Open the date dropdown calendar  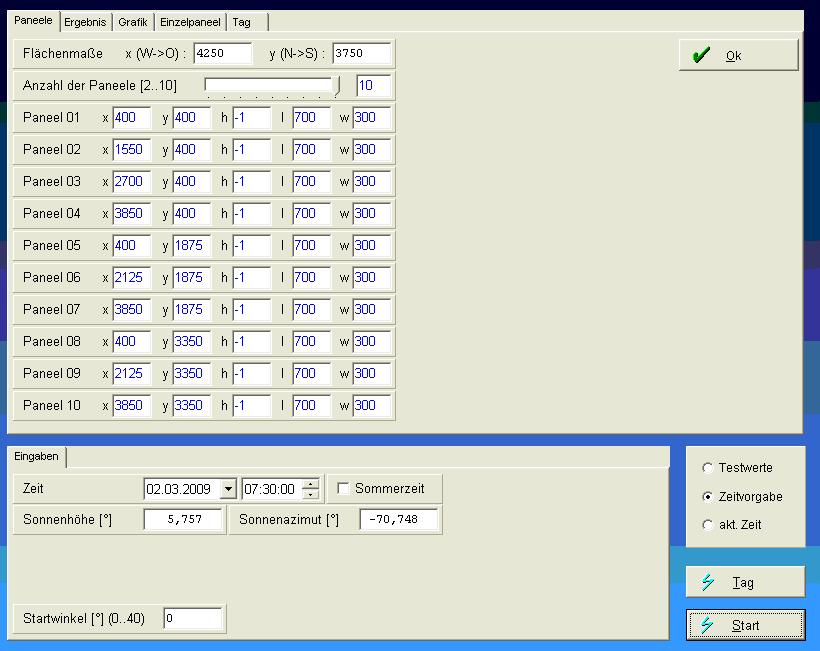click(x=228, y=489)
